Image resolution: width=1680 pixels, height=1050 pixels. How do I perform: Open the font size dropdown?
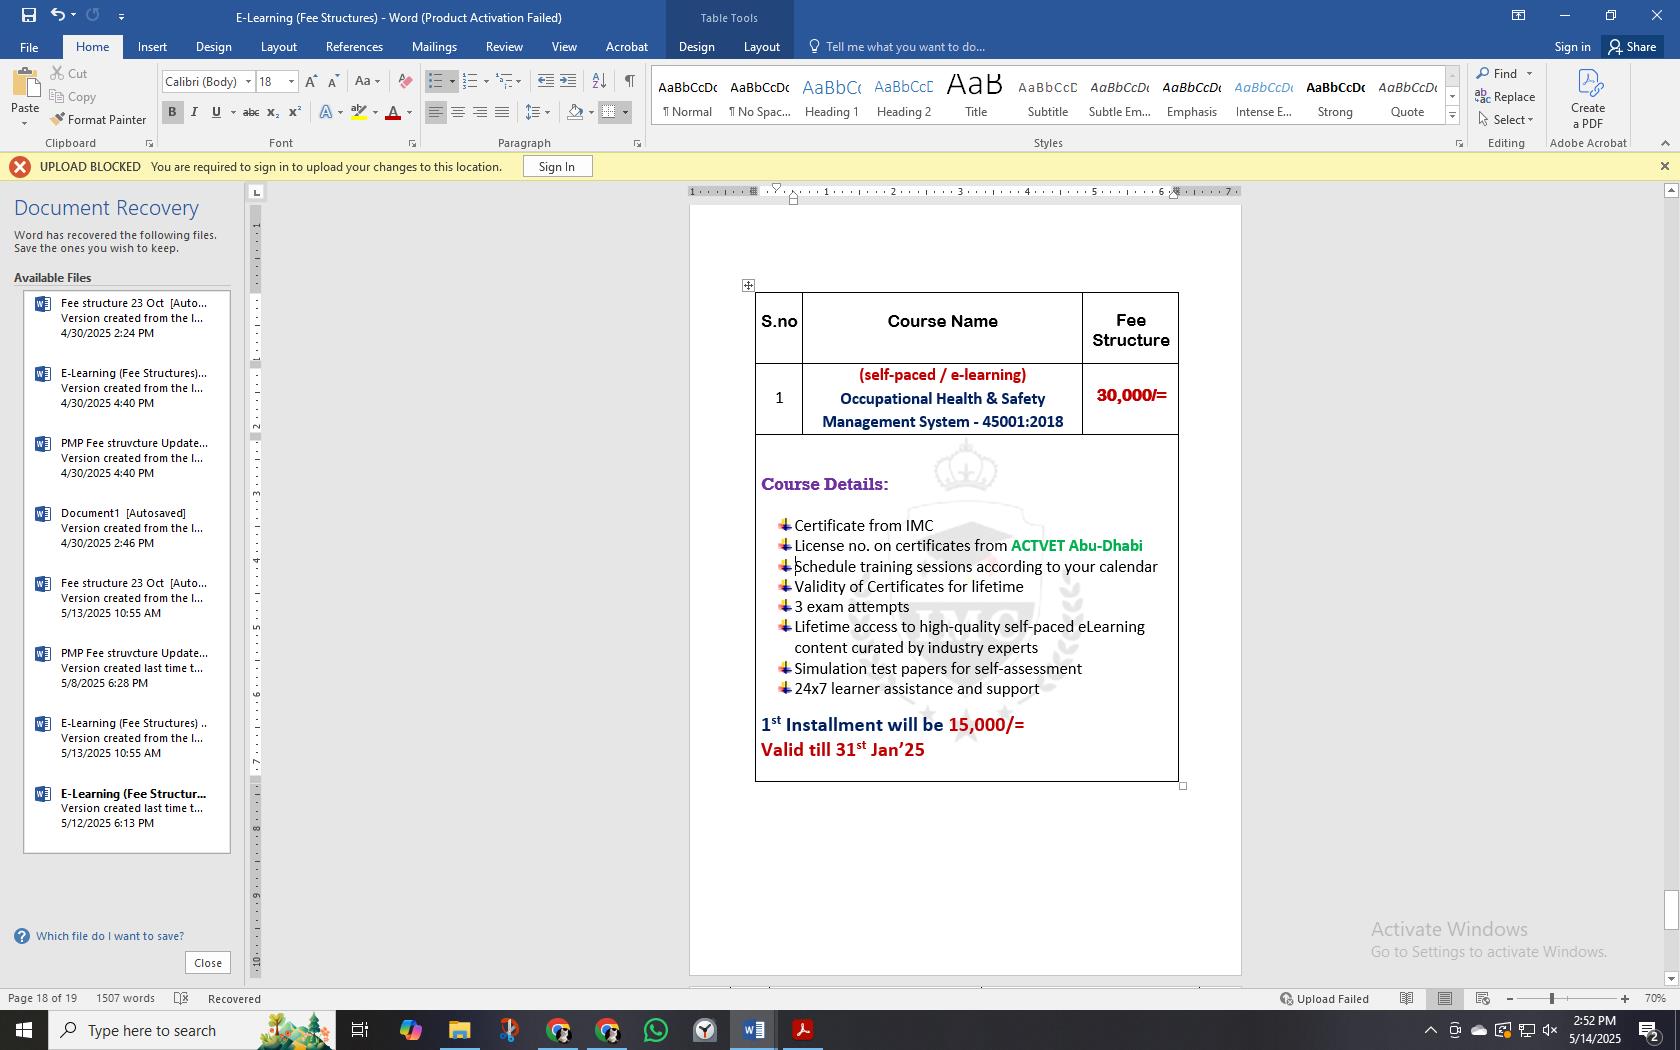click(x=291, y=82)
